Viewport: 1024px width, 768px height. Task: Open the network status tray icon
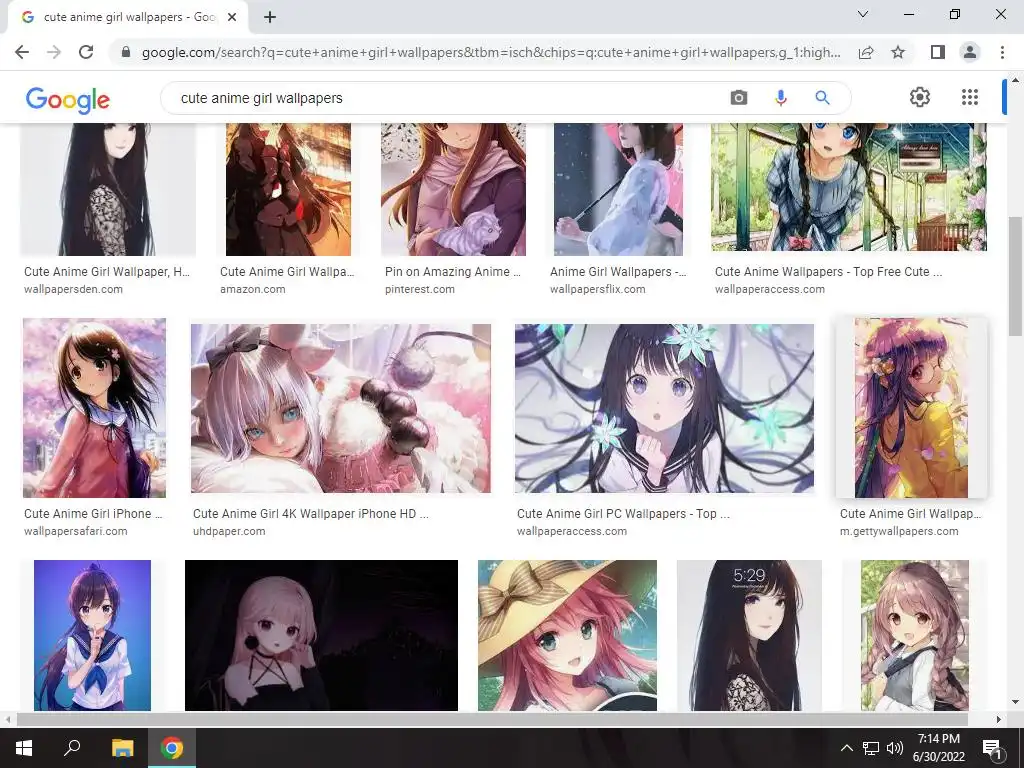(871, 748)
